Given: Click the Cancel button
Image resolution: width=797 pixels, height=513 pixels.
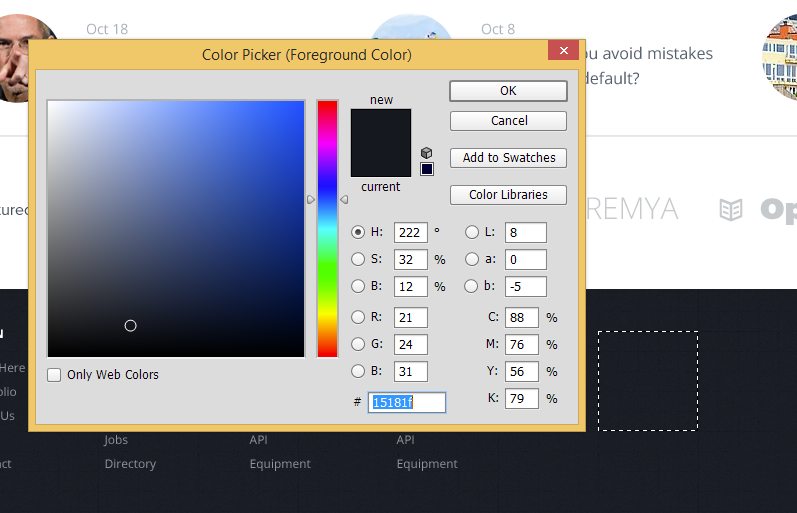Looking at the screenshot, I should (508, 121).
